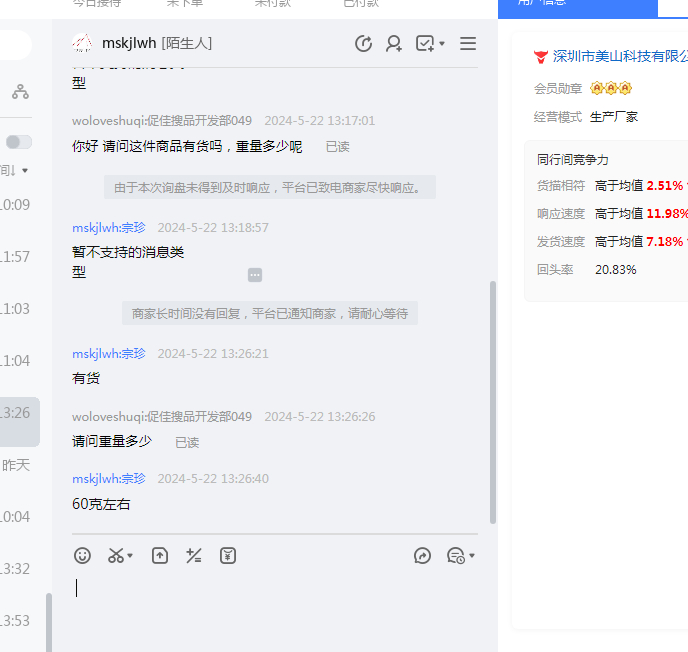Click the yuan price quote icon

click(228, 555)
